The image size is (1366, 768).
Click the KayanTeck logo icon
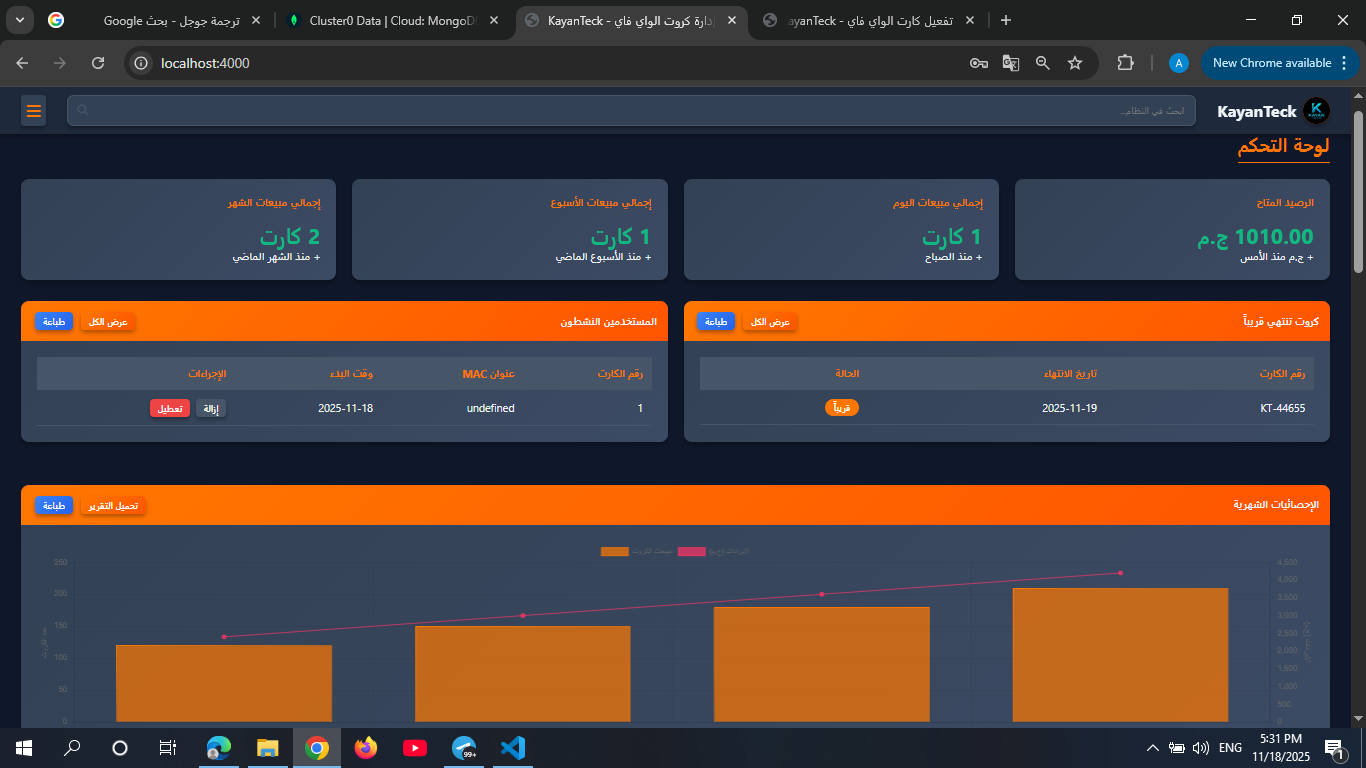pos(1317,111)
